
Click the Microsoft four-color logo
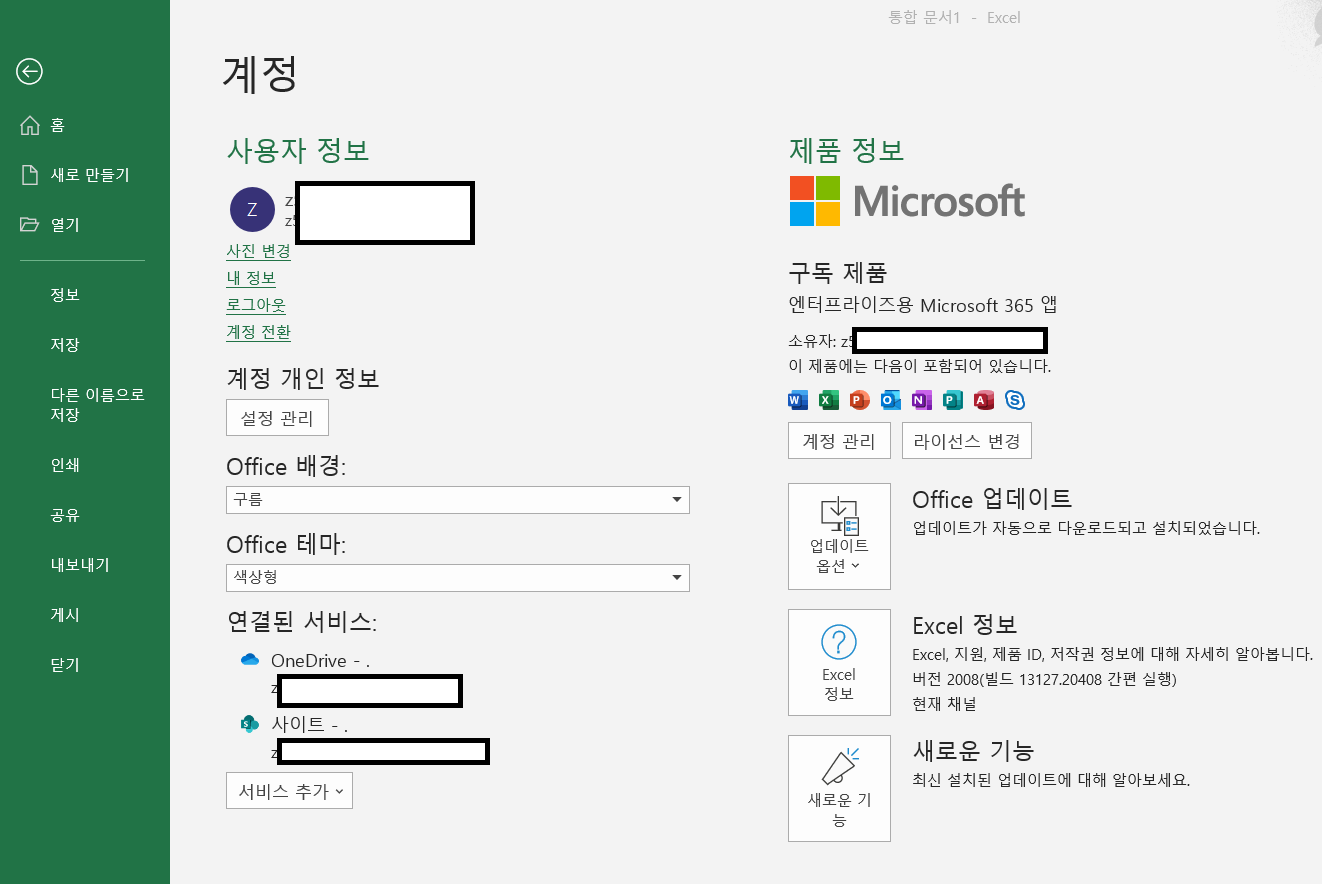click(815, 201)
